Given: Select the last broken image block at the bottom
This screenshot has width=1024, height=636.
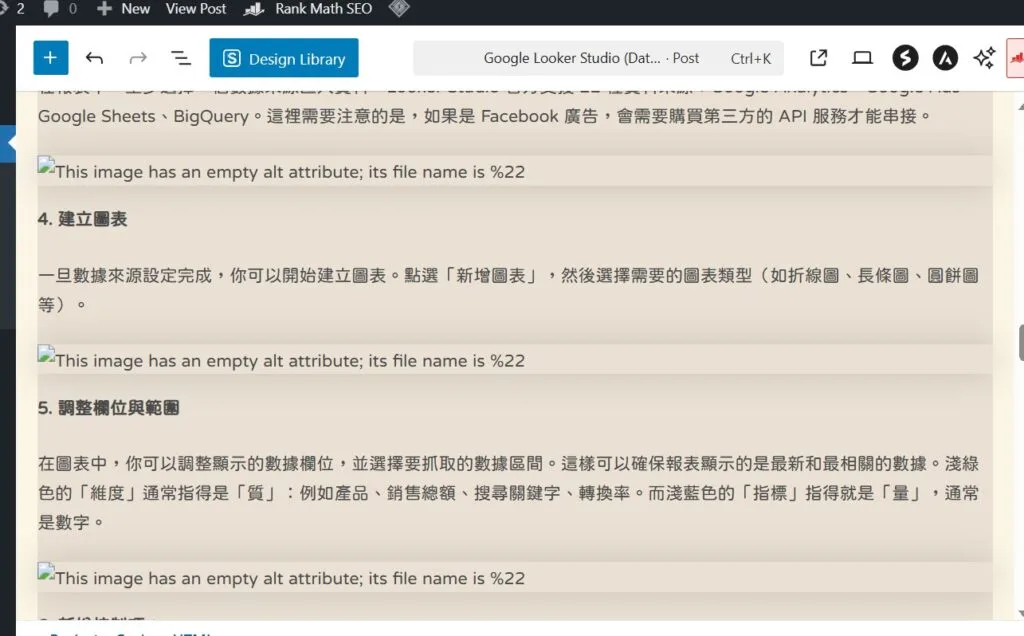Looking at the screenshot, I should coord(515,577).
